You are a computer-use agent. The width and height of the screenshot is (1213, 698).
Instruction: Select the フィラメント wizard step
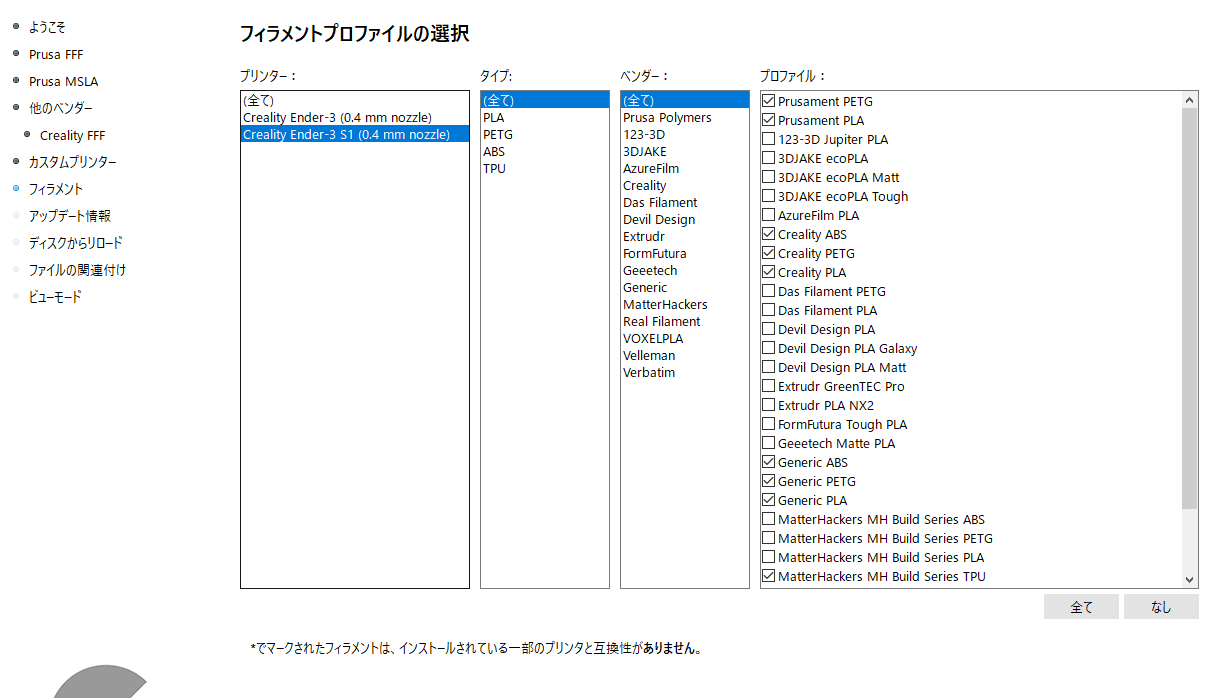[x=56, y=189]
